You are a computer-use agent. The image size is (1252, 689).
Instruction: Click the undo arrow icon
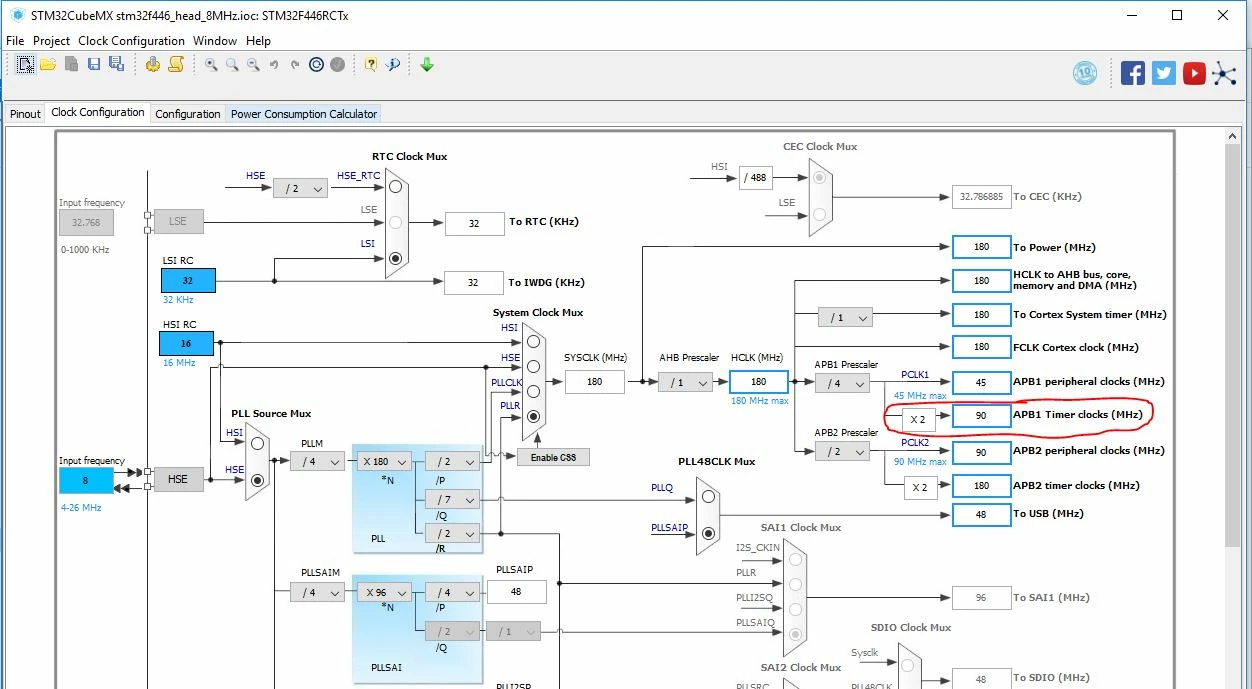tap(274, 65)
